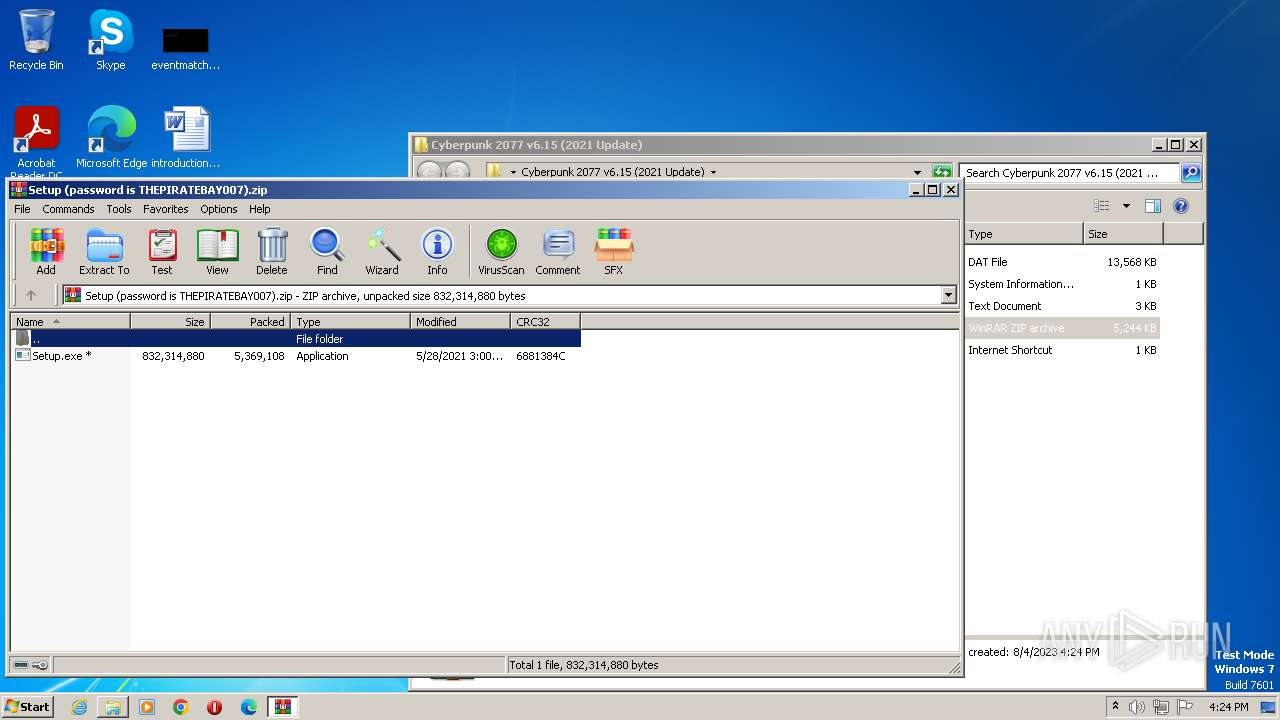1280x720 pixels.
Task: Open Chrome from the taskbar
Action: pyautogui.click(x=181, y=707)
